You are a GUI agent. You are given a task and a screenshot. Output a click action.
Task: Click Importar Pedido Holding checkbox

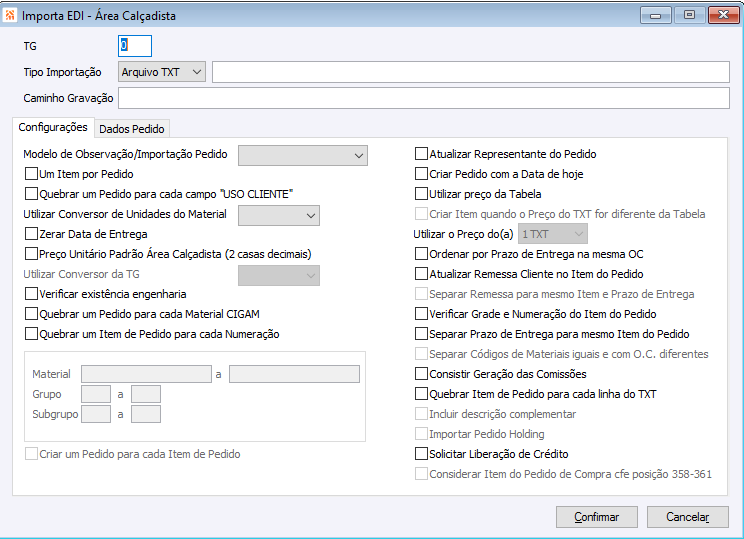421,434
